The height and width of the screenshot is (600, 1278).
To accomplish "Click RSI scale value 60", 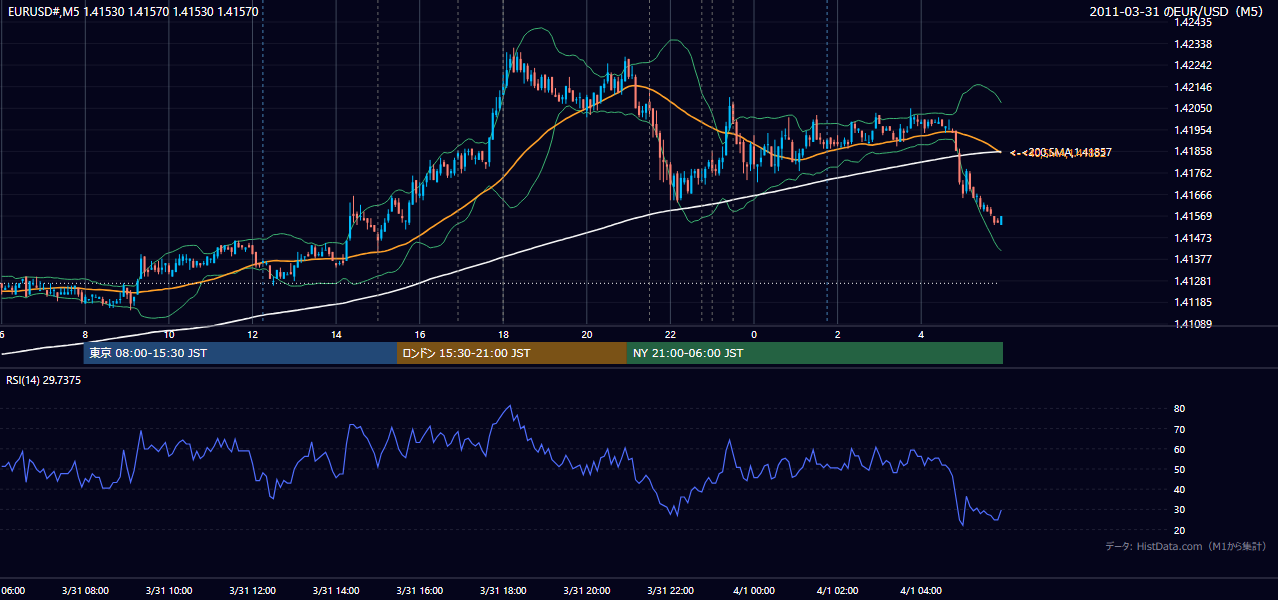I will point(1180,449).
